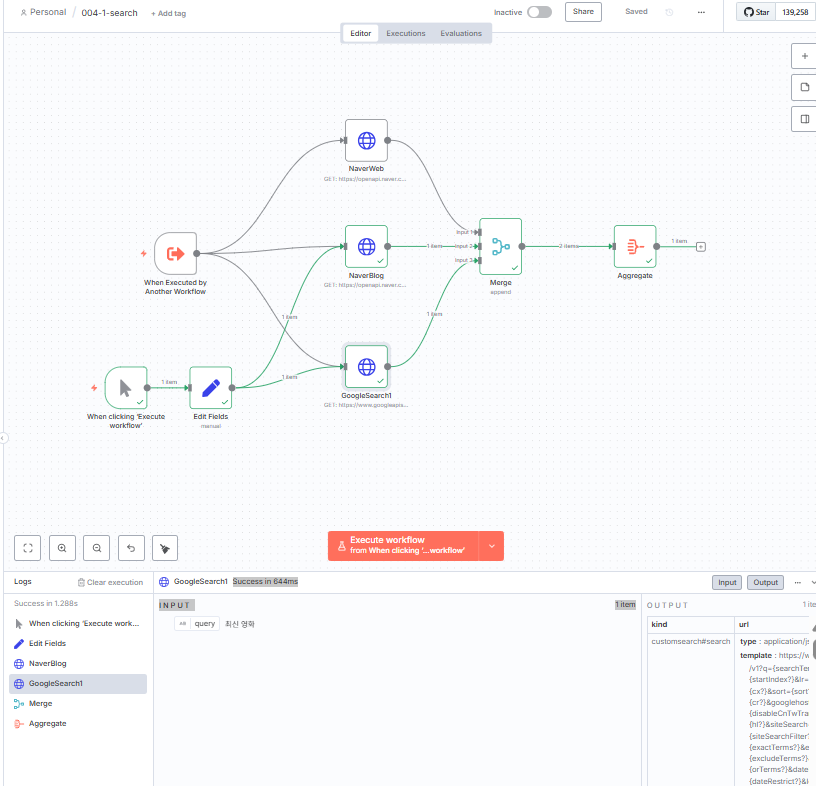Select the GoogleSearch1 node on canvas

tap(366, 366)
